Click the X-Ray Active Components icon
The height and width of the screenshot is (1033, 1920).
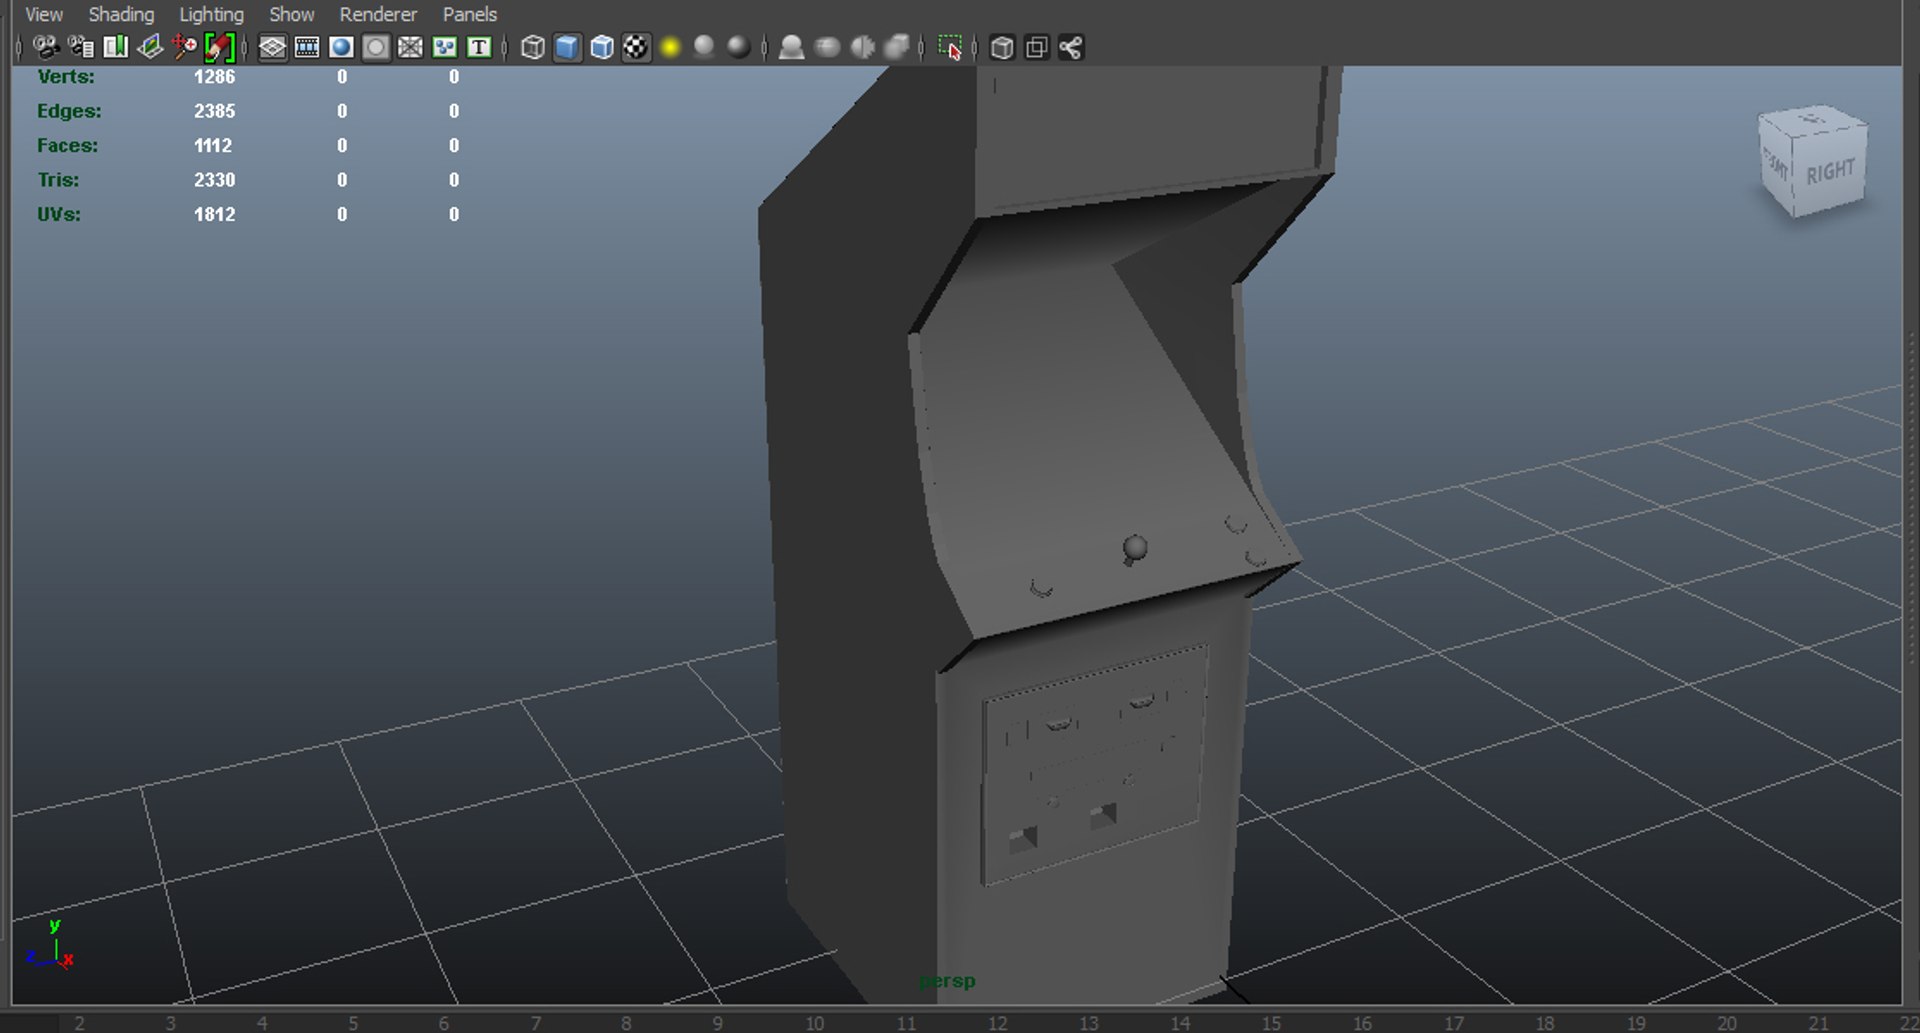(1037, 47)
